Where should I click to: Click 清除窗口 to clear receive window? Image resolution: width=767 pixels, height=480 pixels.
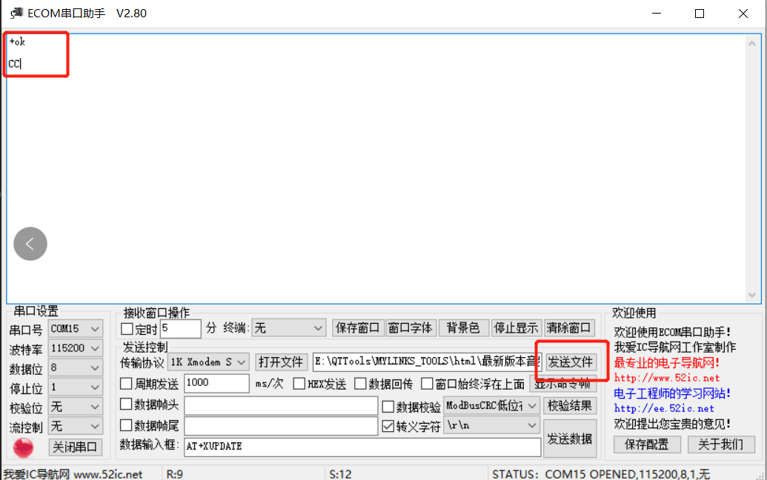(570, 328)
